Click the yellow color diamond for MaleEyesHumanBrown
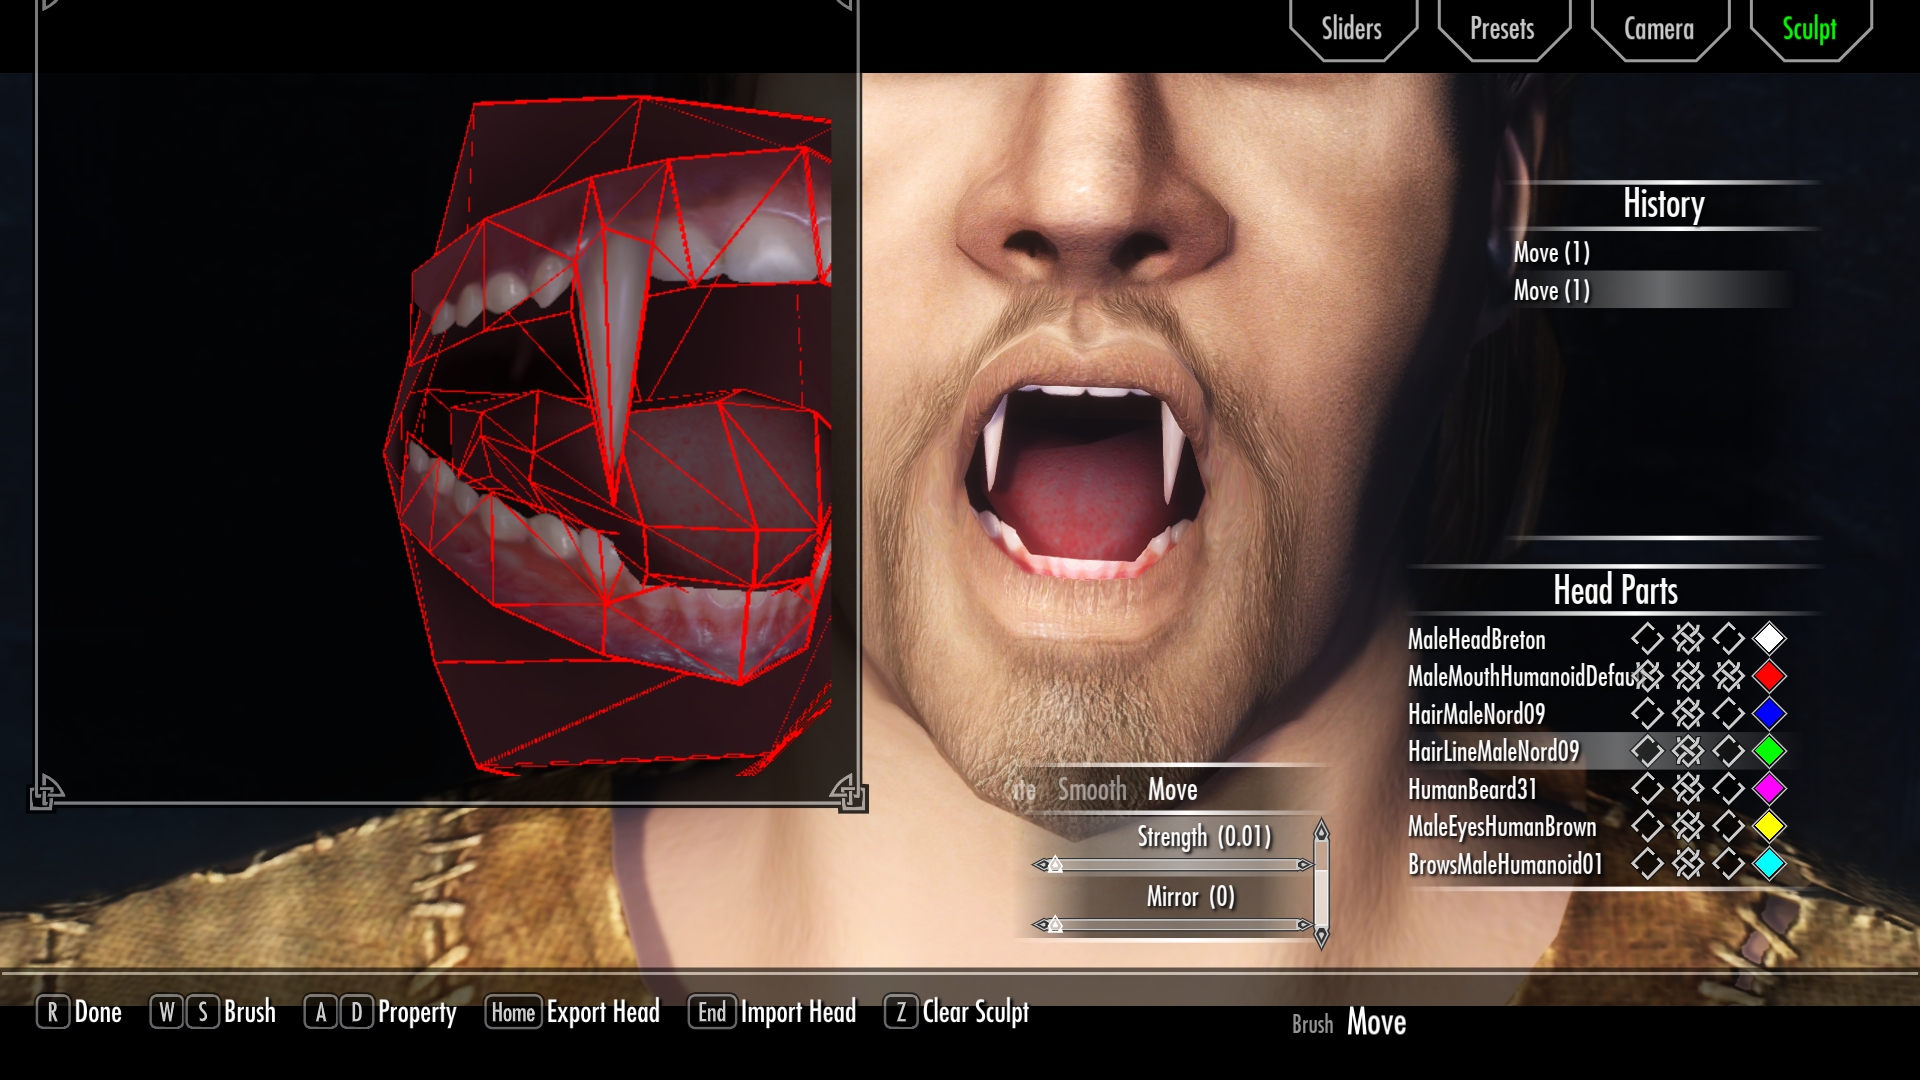 pyautogui.click(x=1769, y=826)
